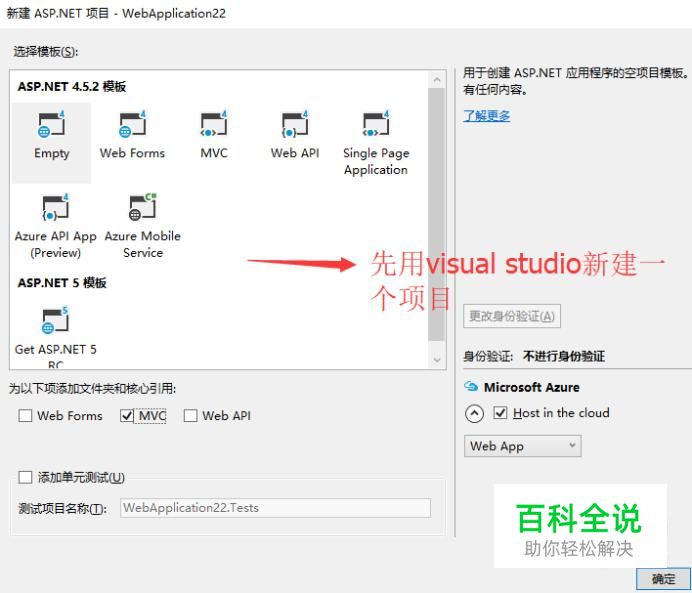Choose the Web API template icon

tap(295, 125)
